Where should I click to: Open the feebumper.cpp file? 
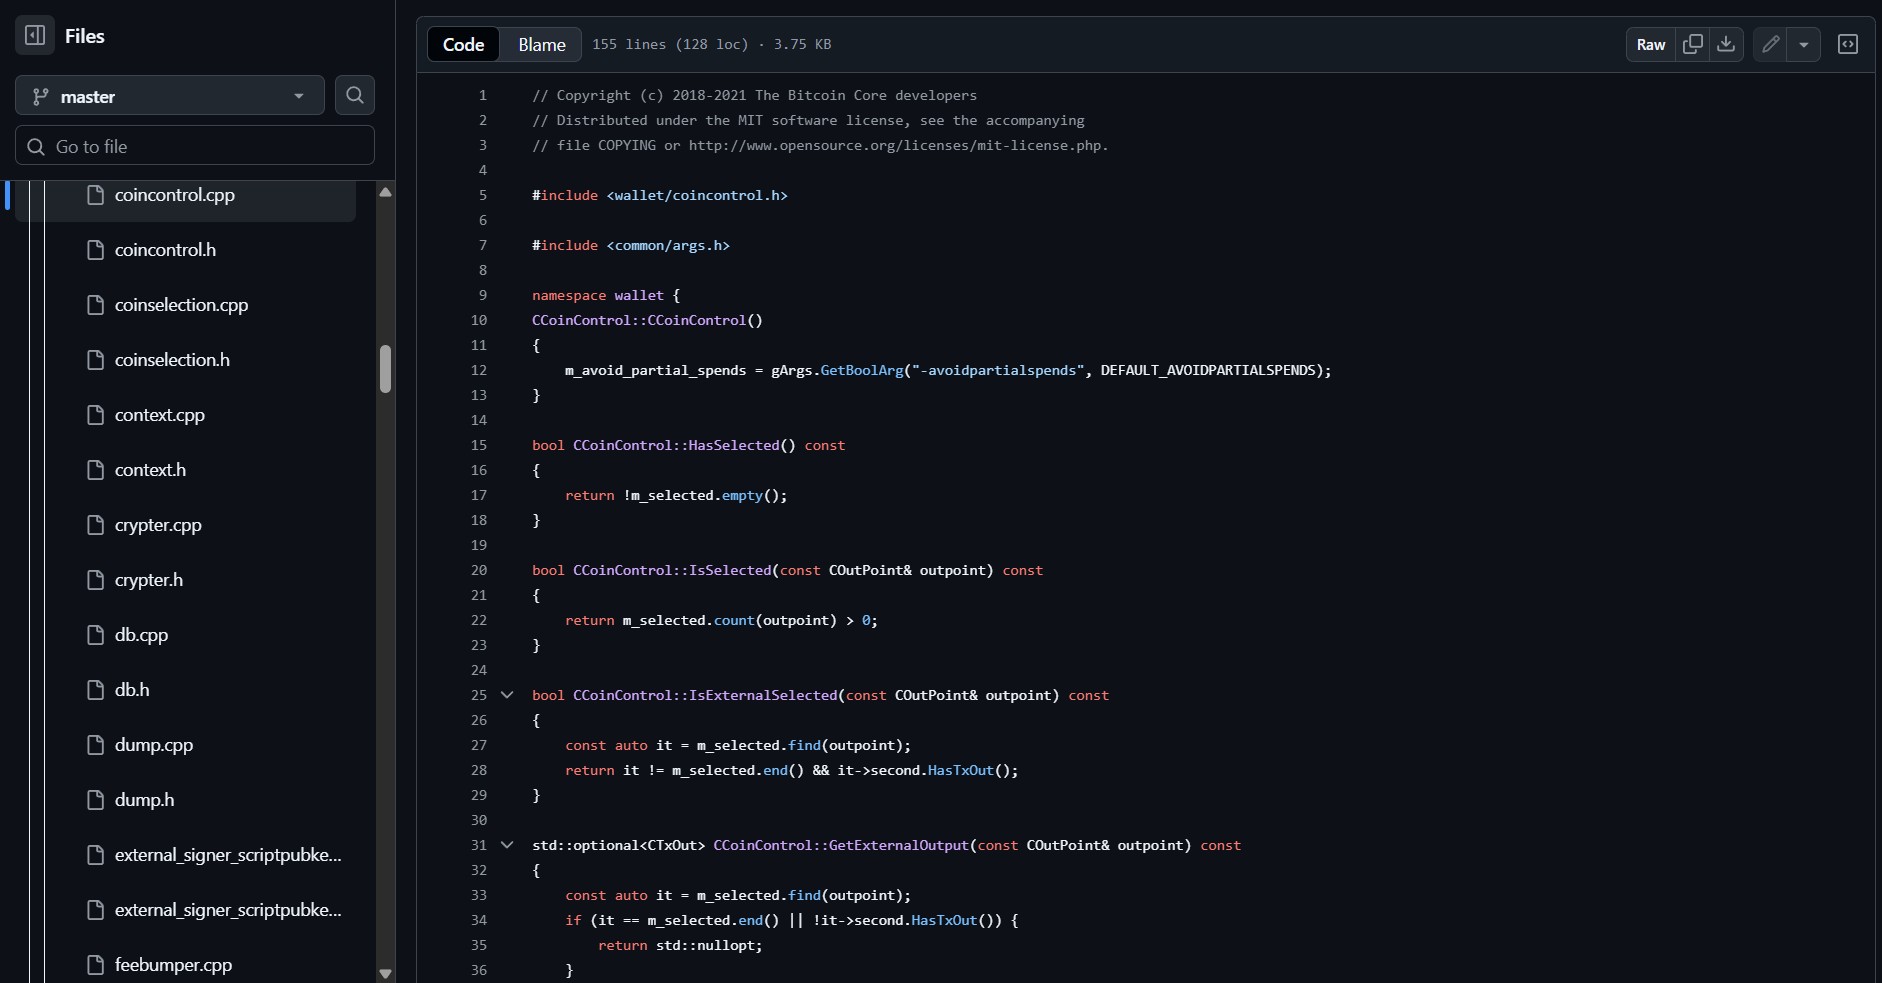[173, 965]
